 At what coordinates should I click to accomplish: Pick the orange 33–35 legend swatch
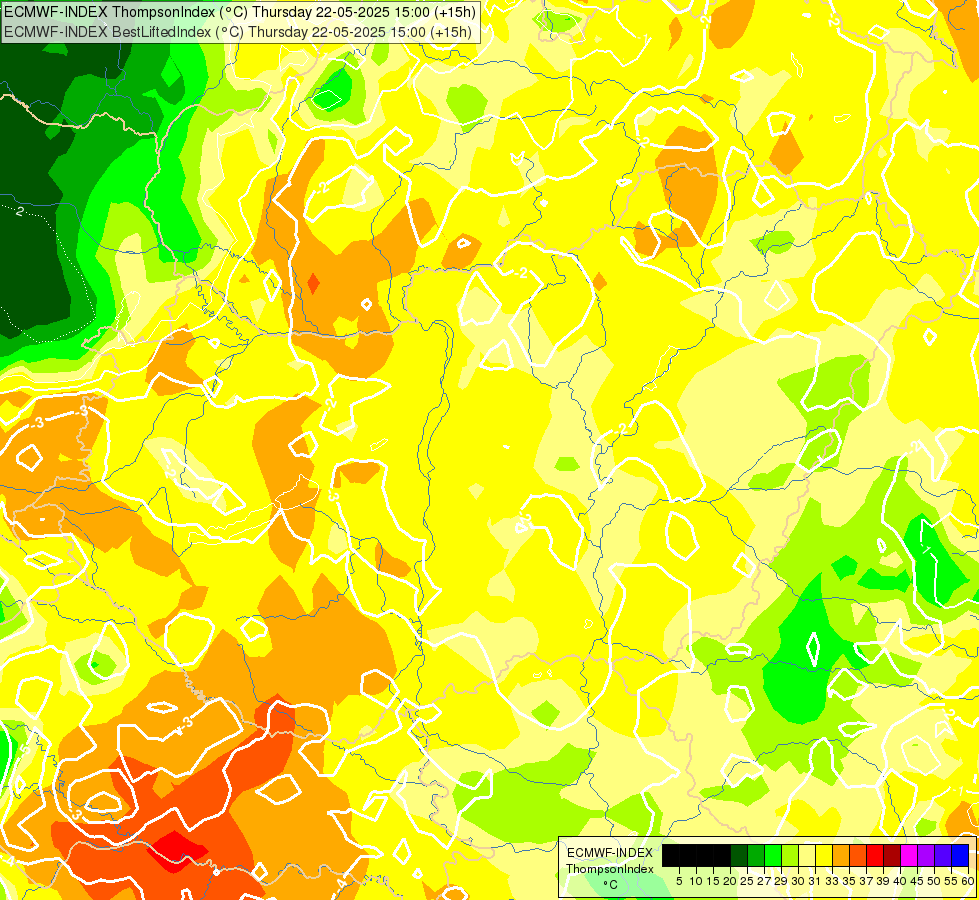coord(841,856)
